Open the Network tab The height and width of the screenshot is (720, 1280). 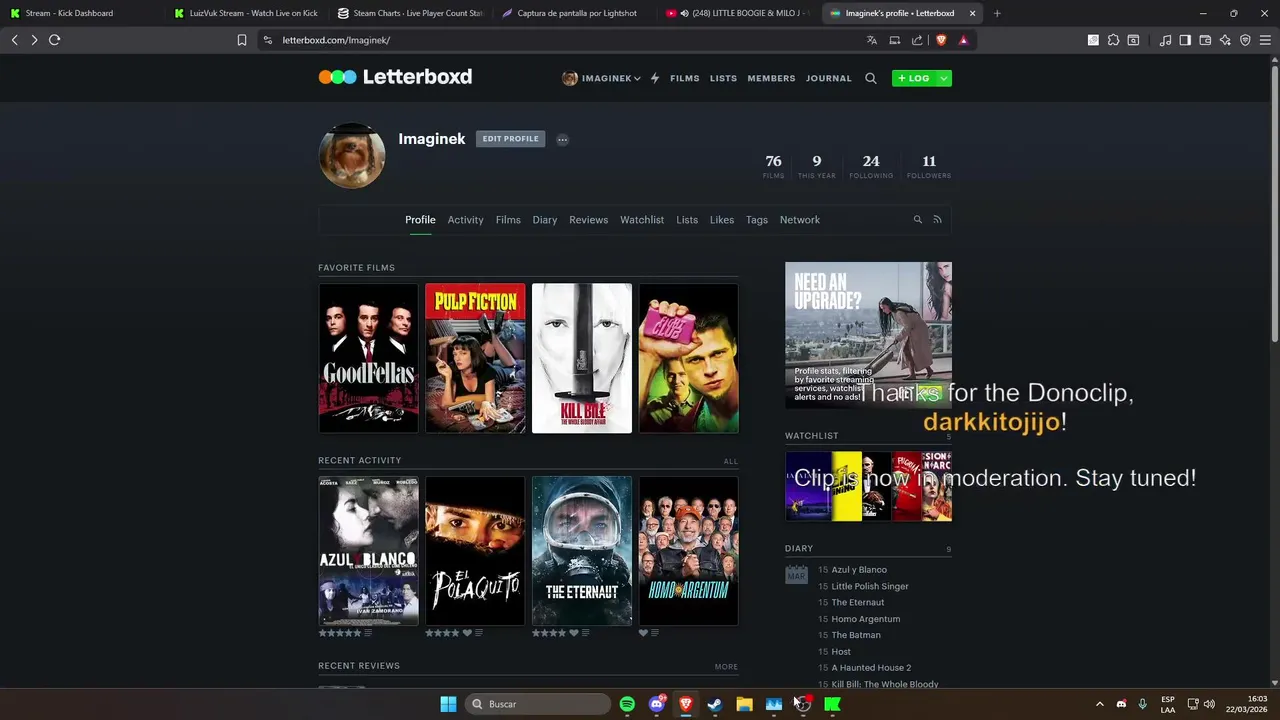[800, 220]
